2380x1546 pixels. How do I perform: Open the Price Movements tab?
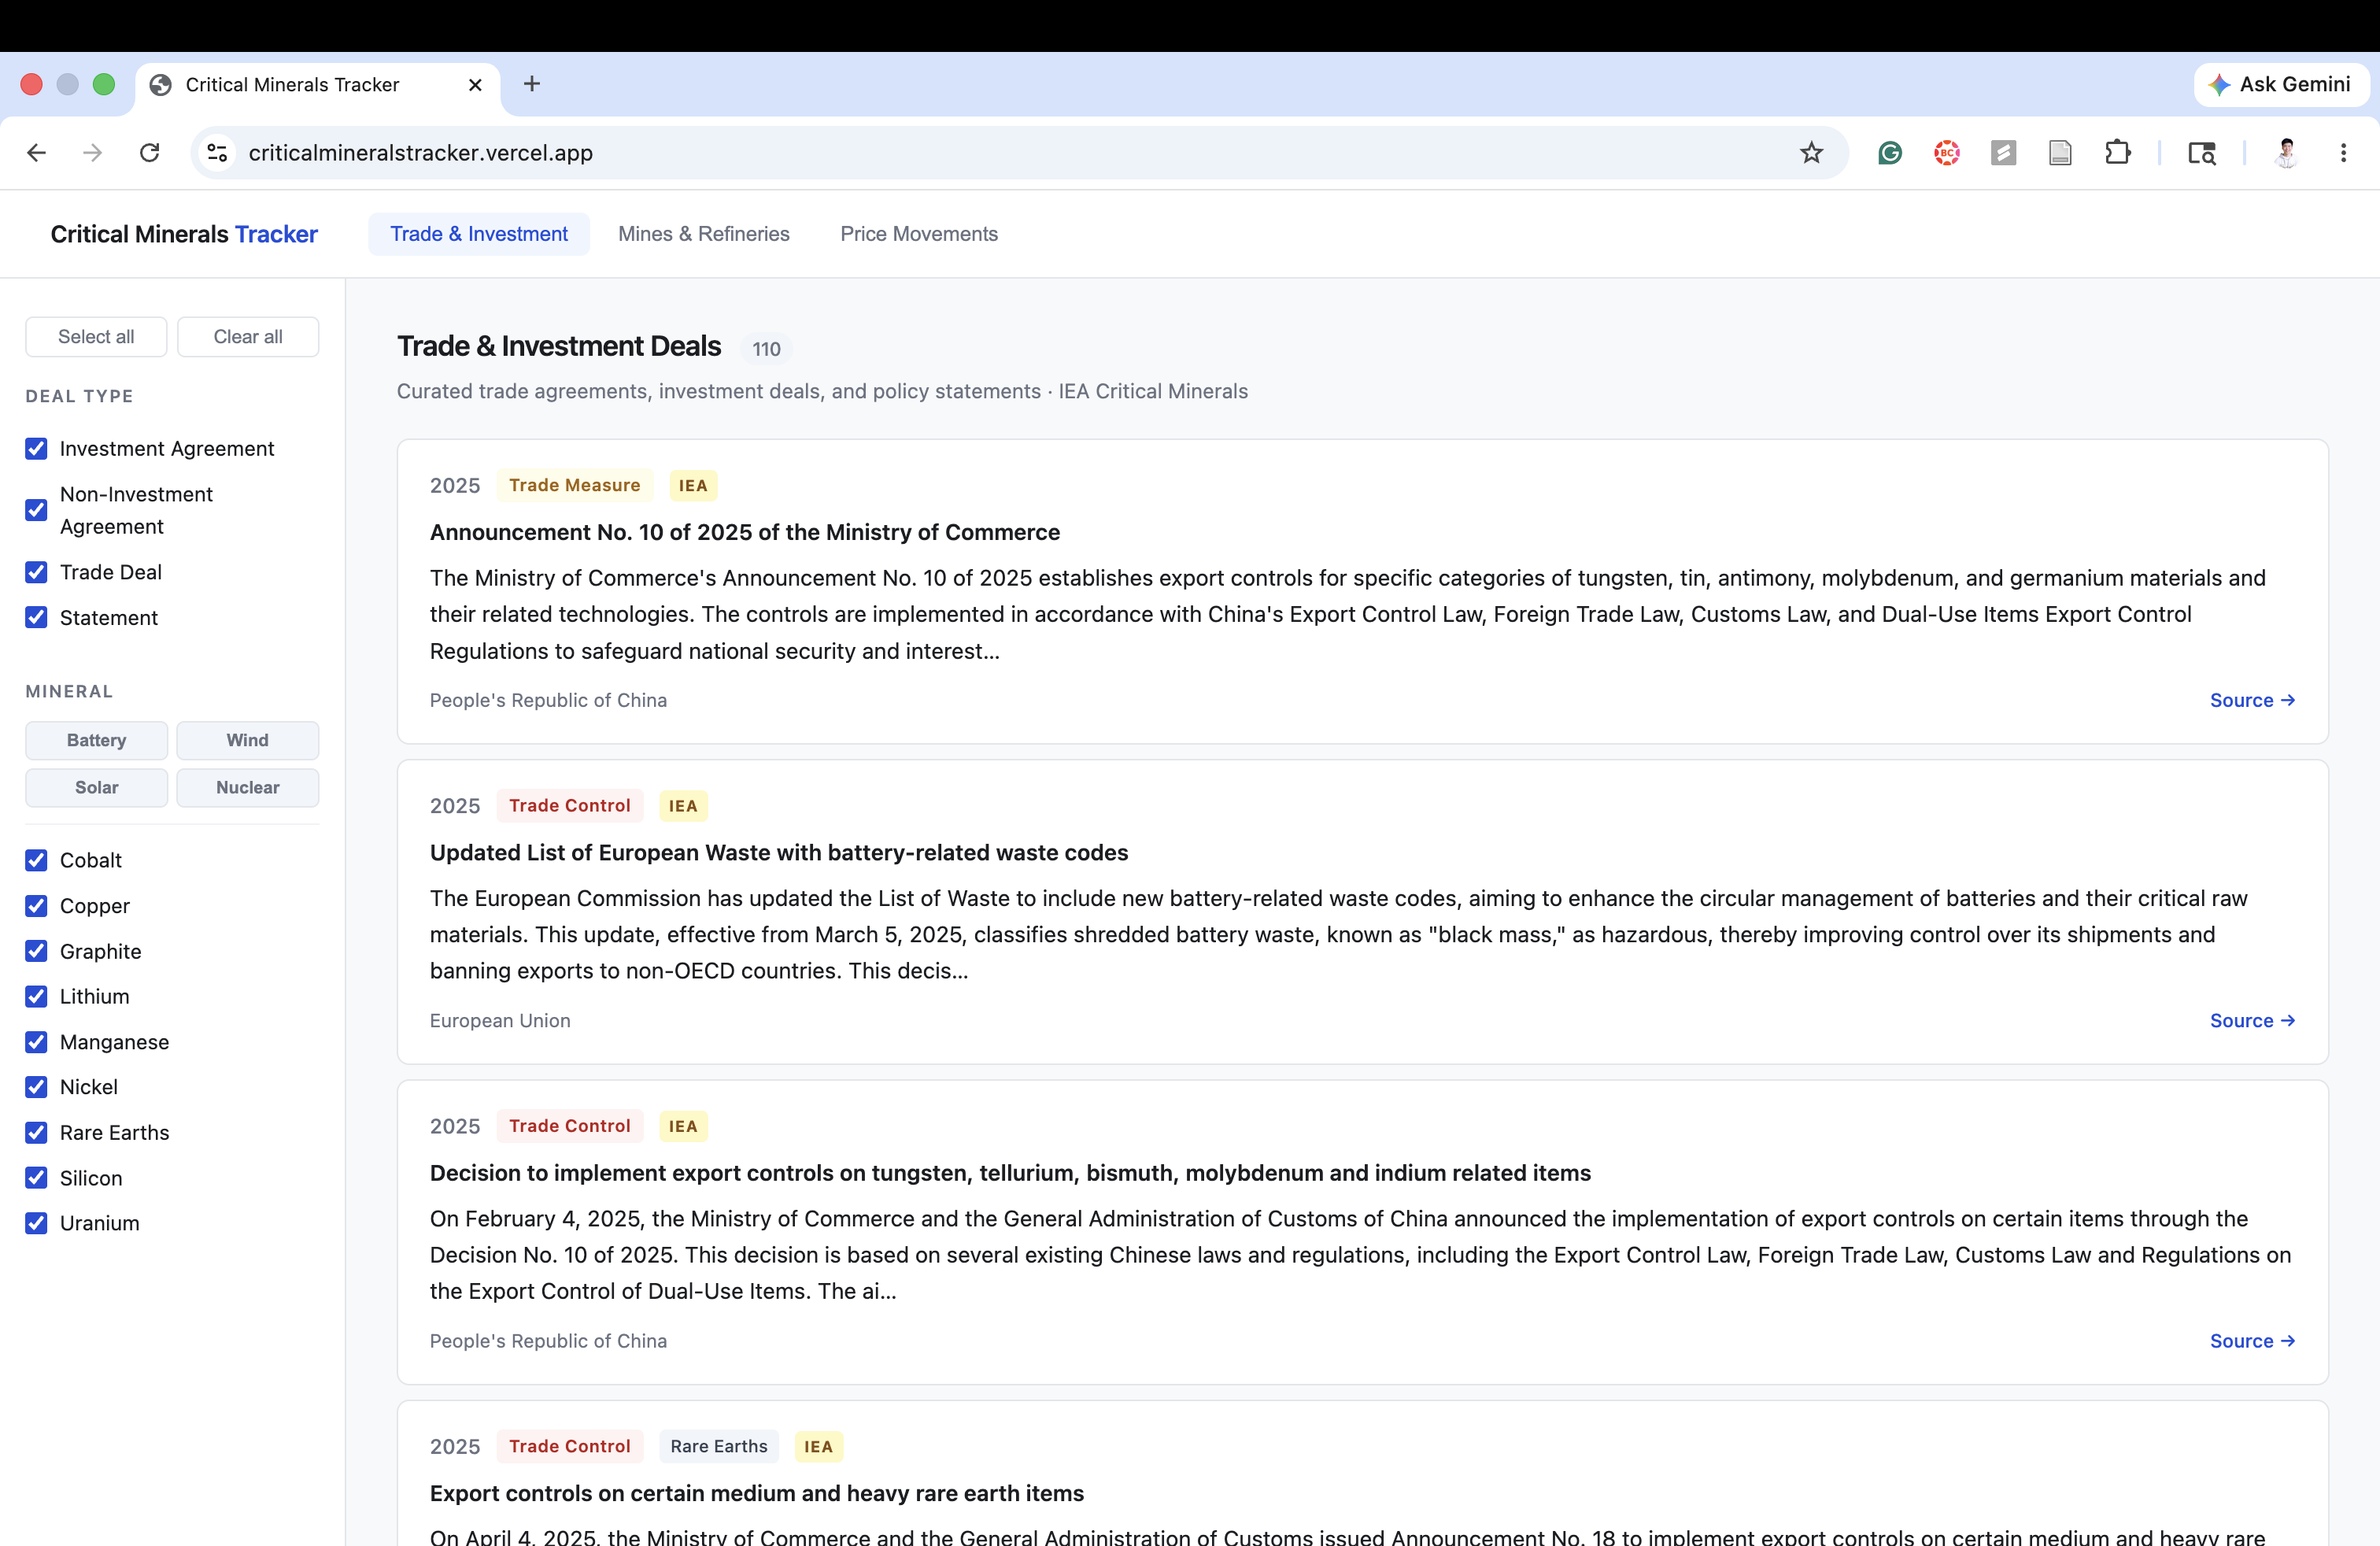pyautogui.click(x=919, y=234)
